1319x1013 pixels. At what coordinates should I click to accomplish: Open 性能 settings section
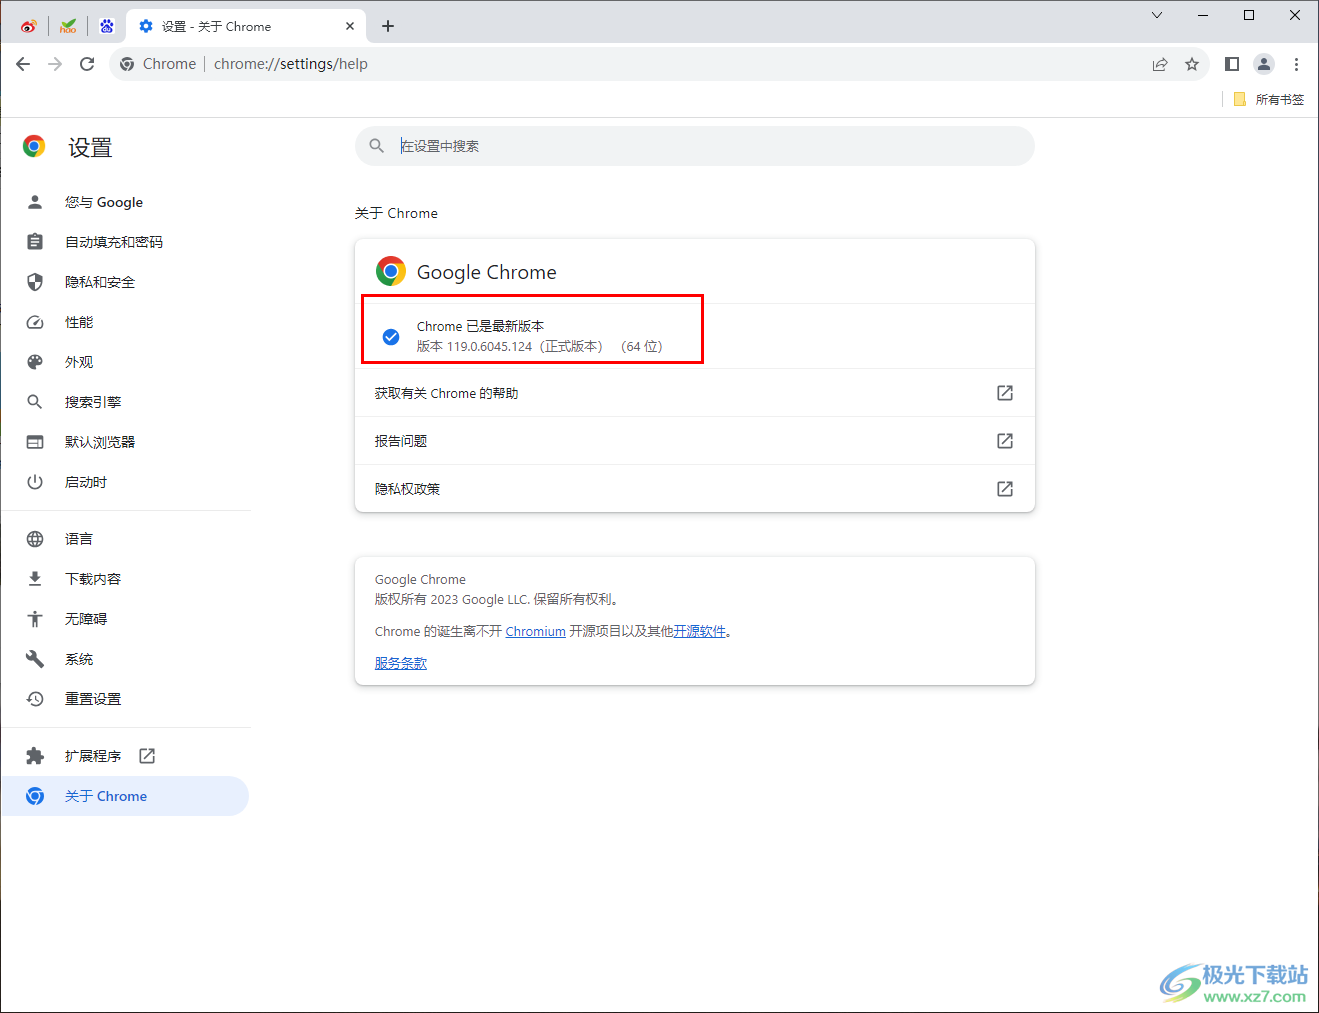click(x=125, y=322)
